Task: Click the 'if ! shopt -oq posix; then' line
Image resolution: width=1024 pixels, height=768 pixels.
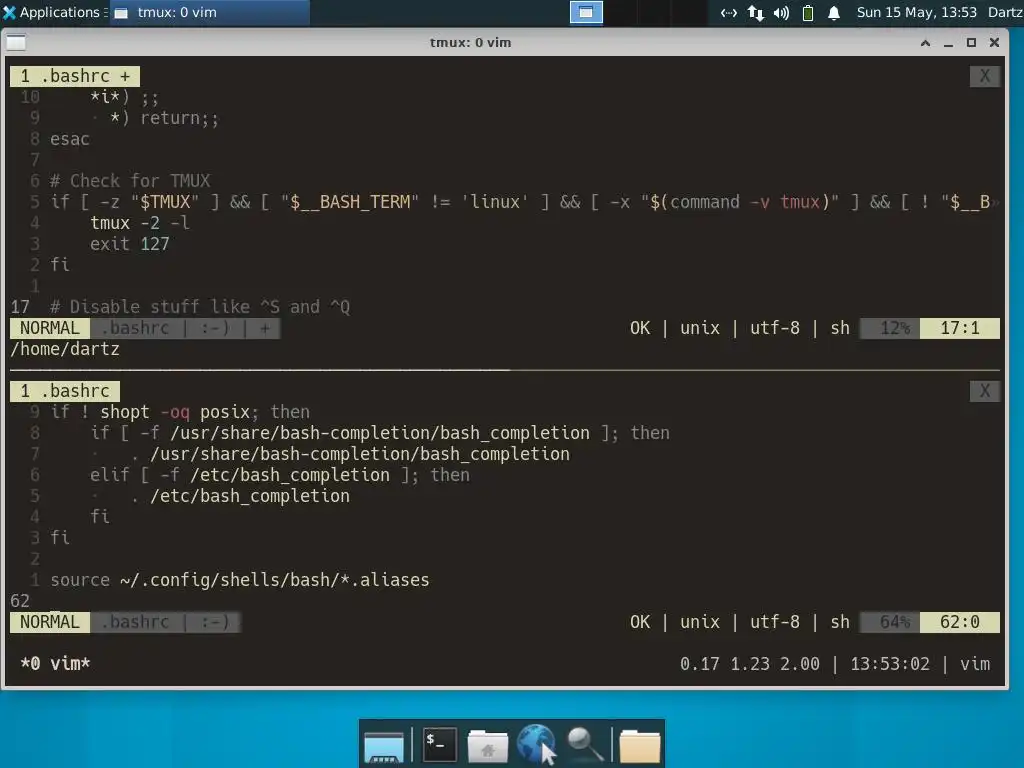Action: pos(180,412)
